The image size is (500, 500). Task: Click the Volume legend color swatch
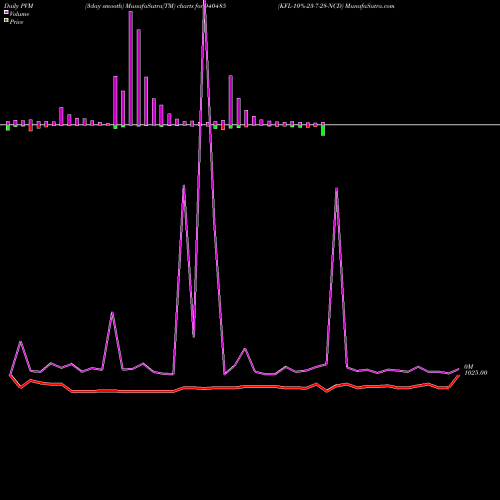coord(6,12)
